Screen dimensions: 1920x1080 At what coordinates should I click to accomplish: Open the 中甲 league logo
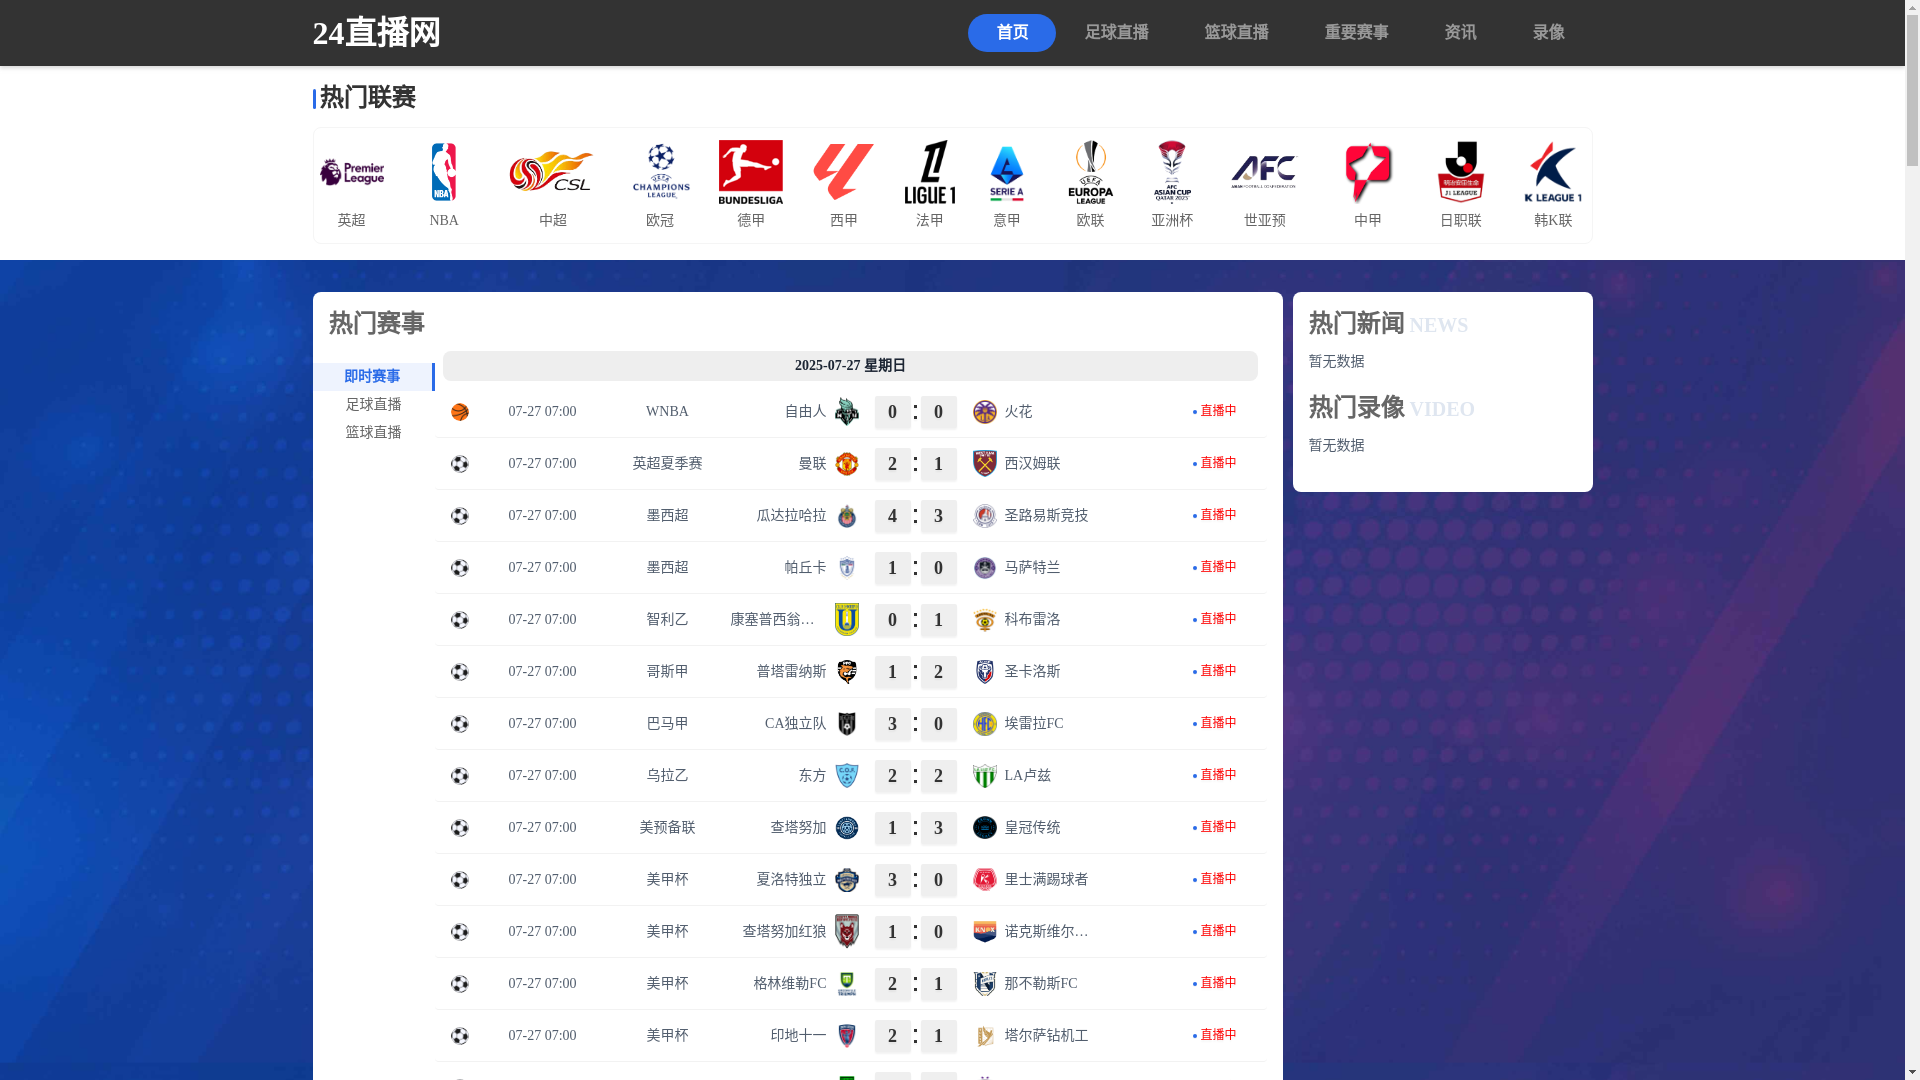click(1368, 172)
